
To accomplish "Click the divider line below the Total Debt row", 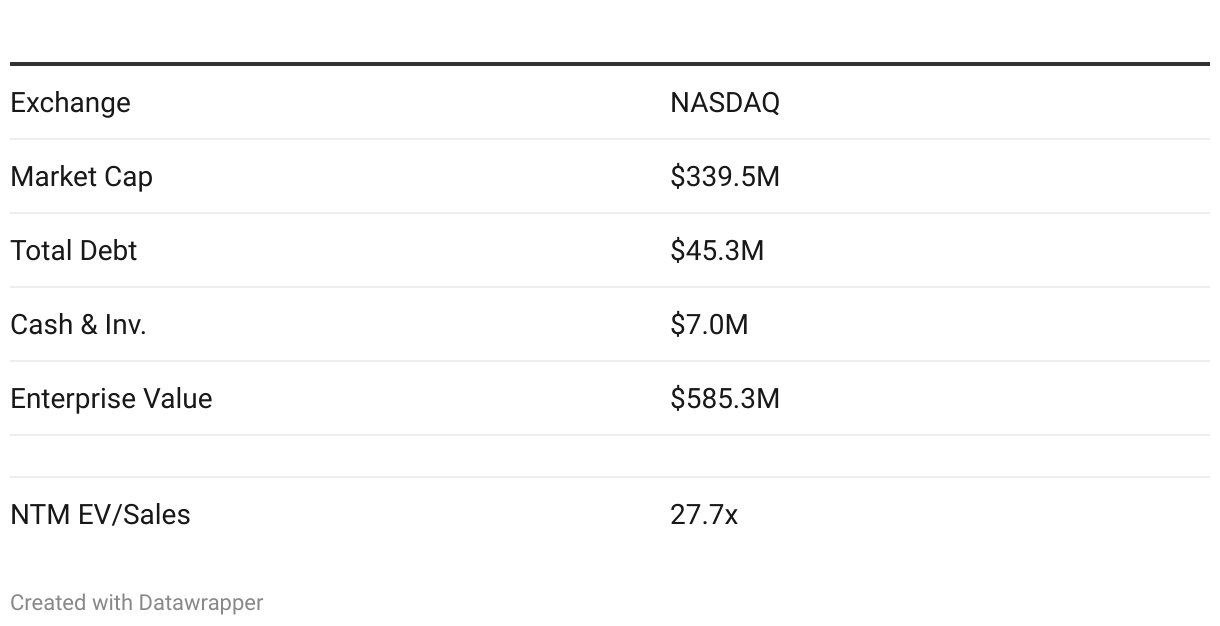I will pyautogui.click(x=610, y=287).
